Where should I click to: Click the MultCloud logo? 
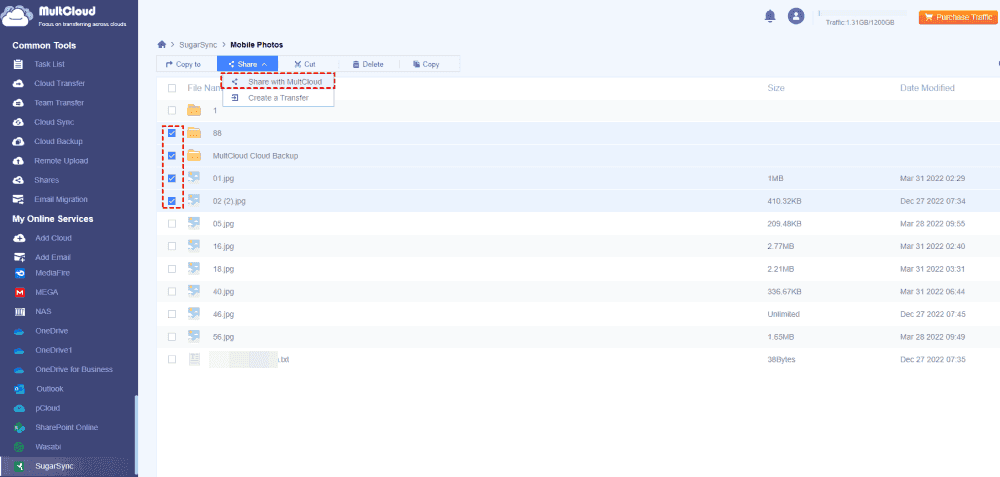click(65, 17)
